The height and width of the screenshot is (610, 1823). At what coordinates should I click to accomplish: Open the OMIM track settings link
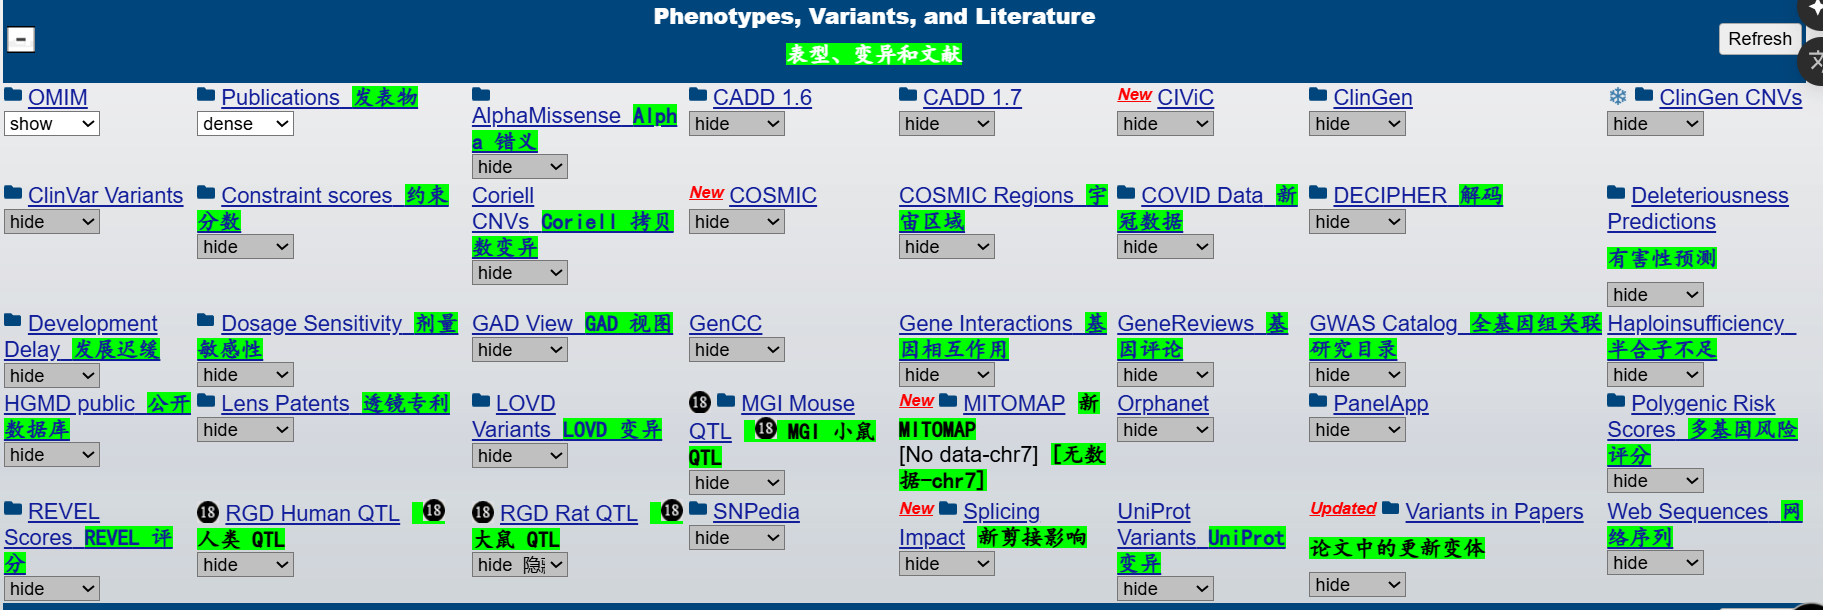pos(58,98)
